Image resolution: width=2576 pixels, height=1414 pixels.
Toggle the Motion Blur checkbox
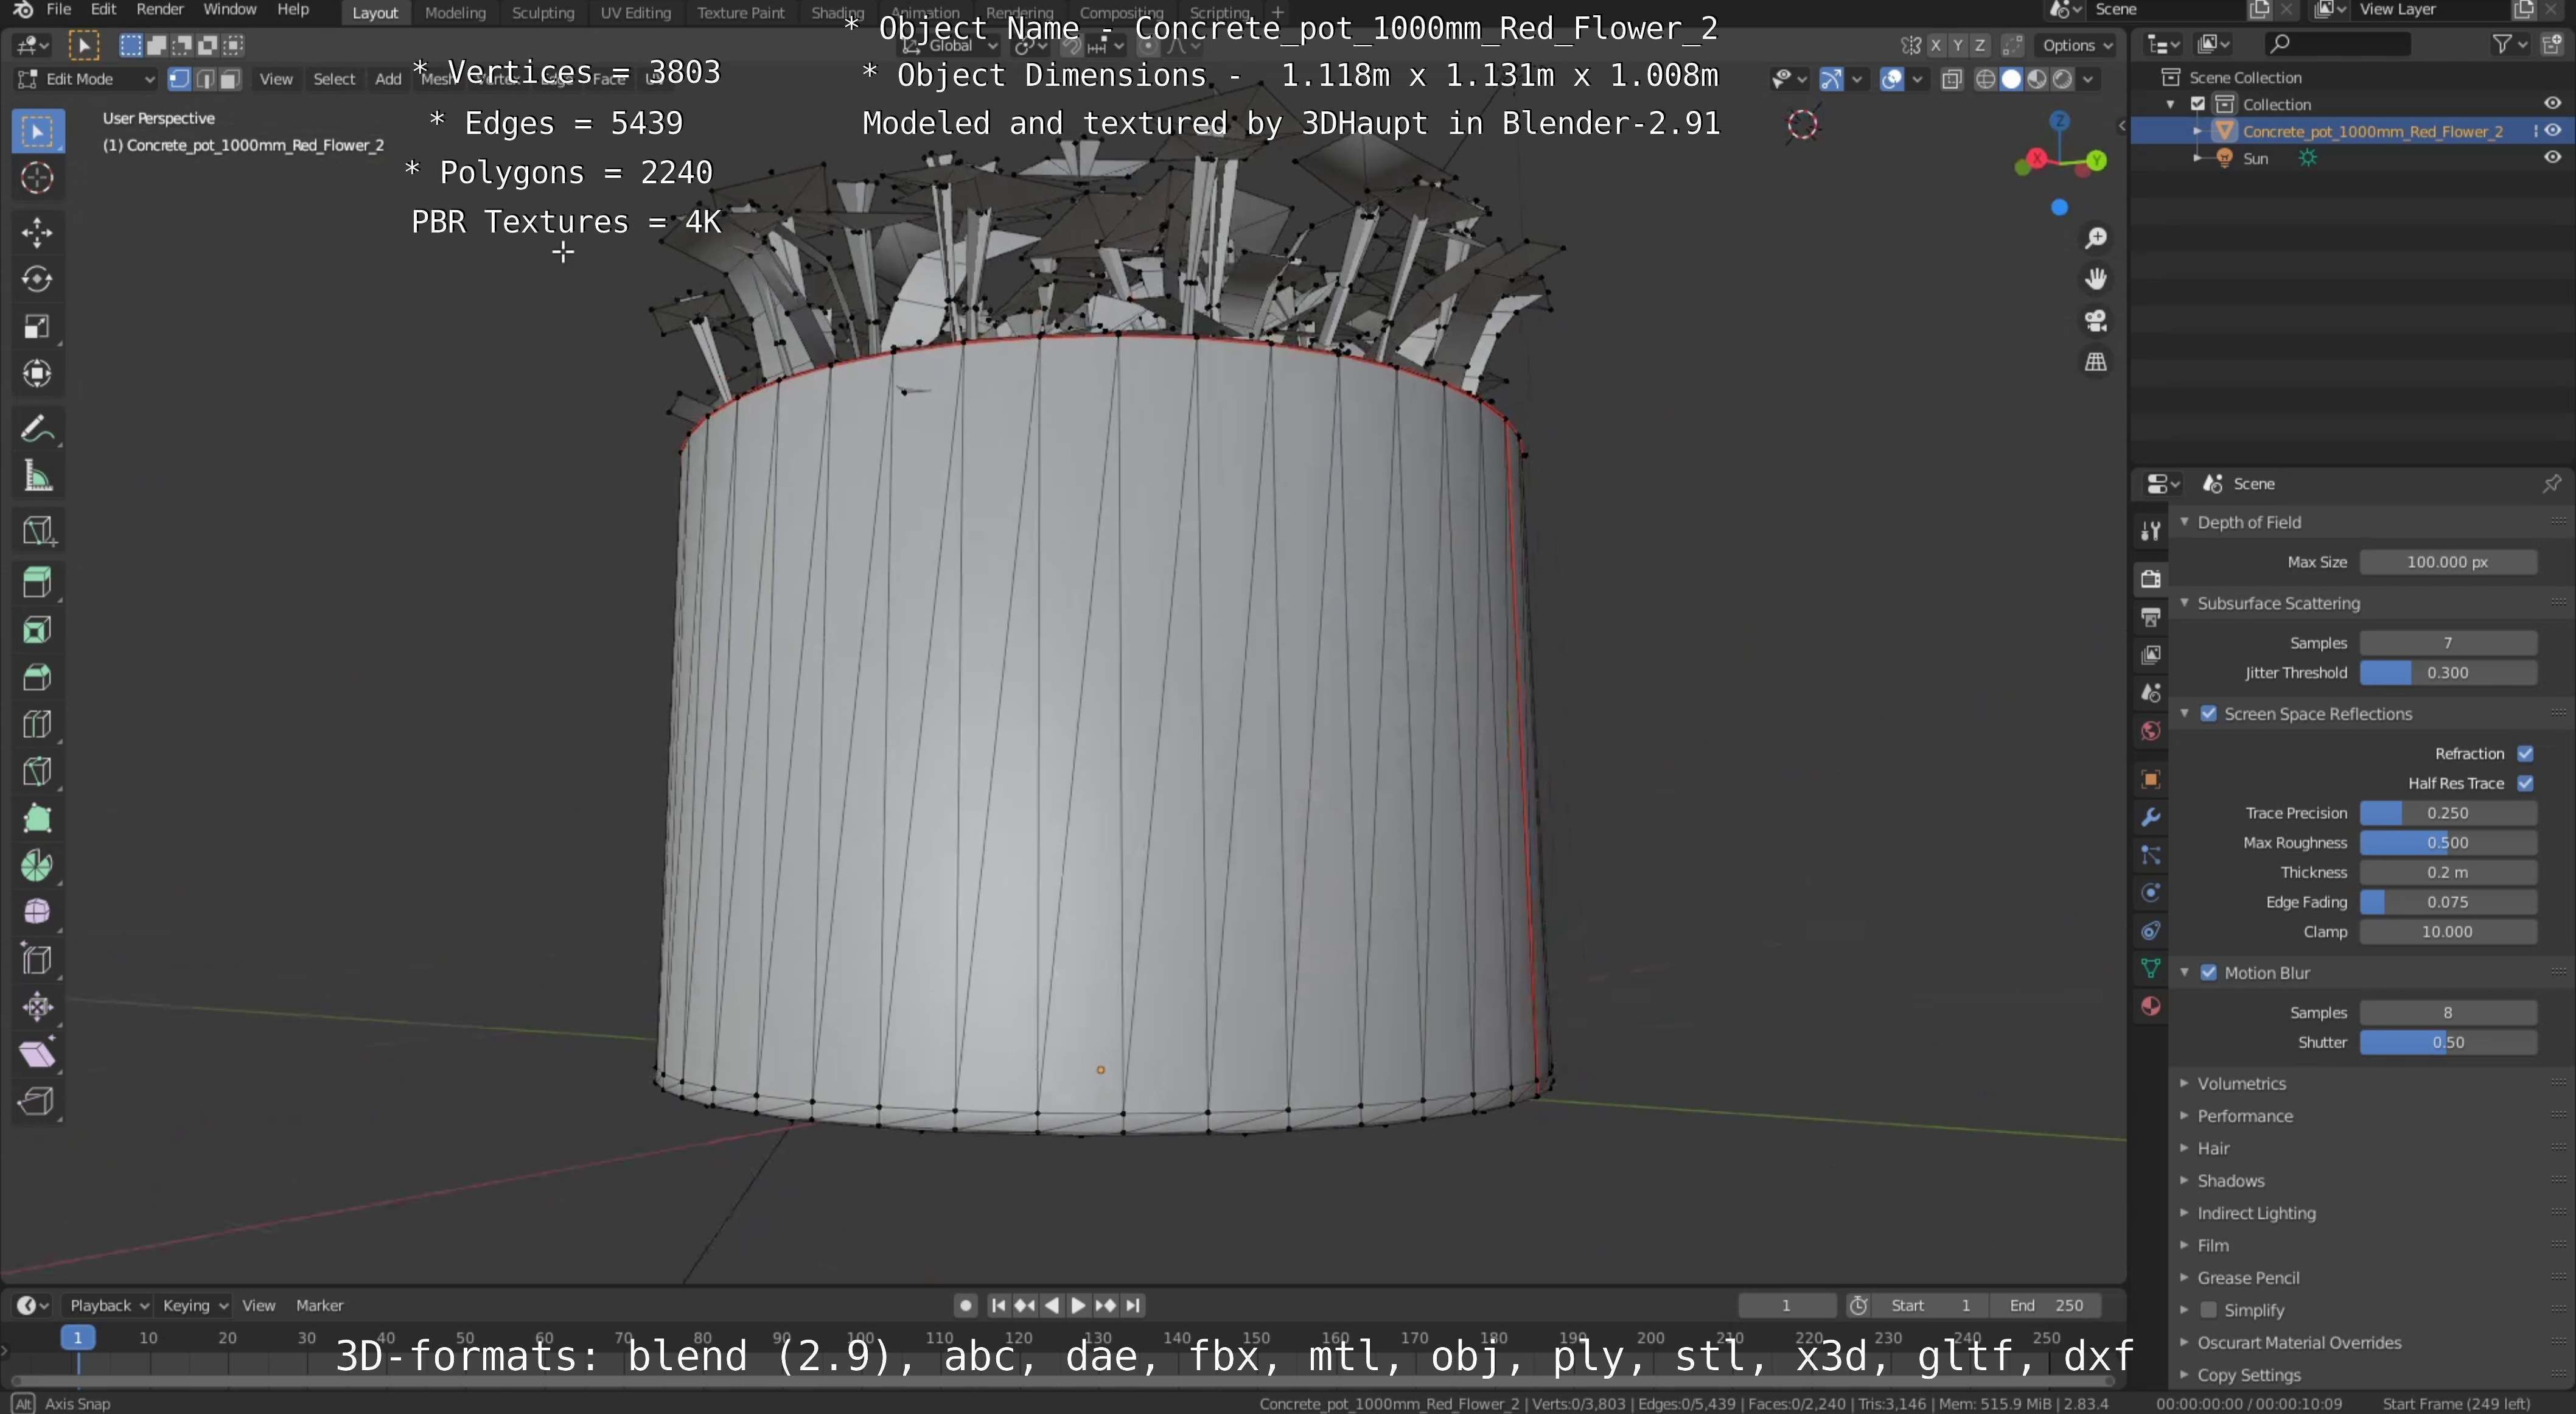2208,973
